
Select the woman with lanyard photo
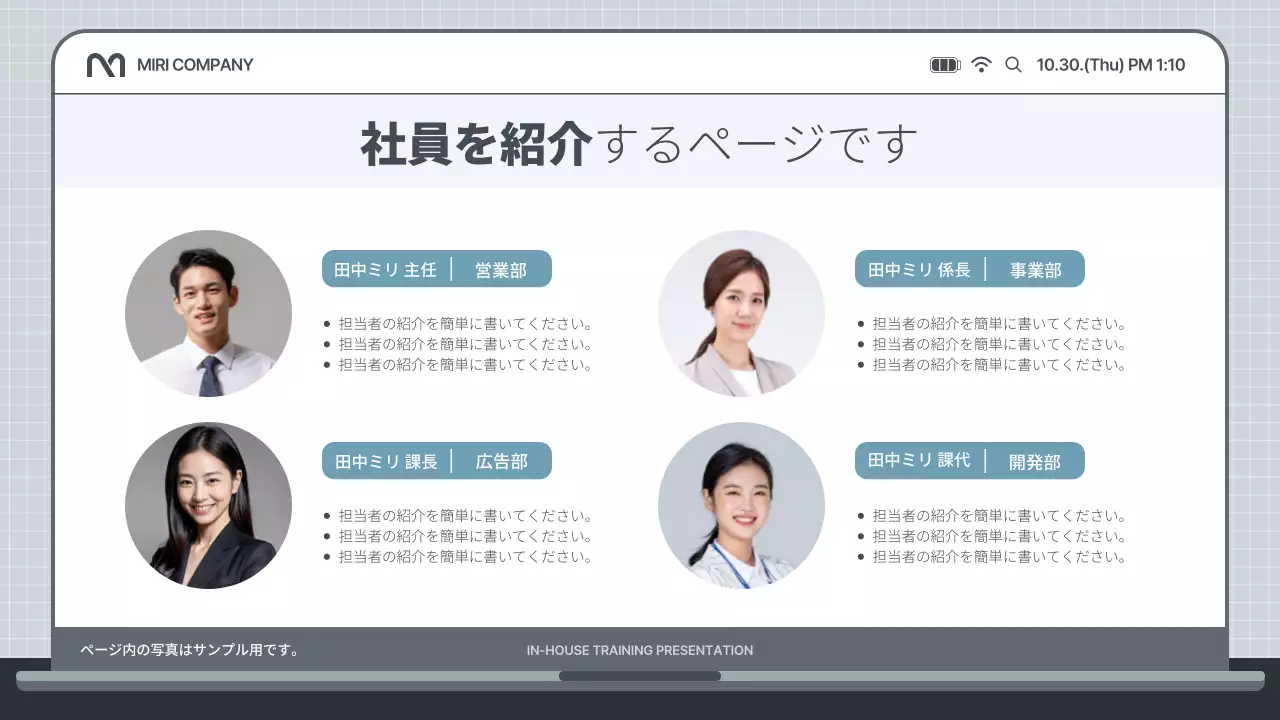741,505
